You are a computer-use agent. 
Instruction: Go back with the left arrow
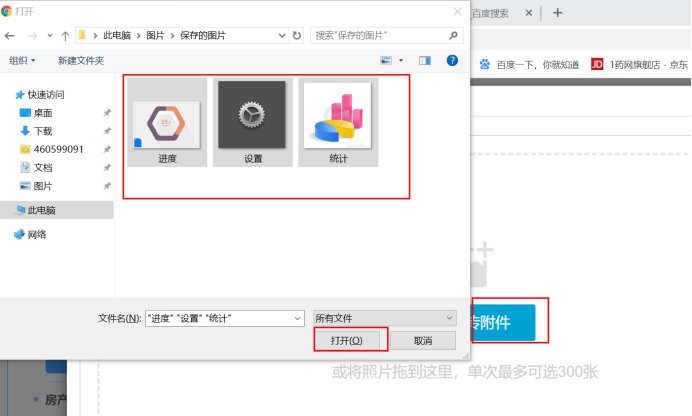10,36
